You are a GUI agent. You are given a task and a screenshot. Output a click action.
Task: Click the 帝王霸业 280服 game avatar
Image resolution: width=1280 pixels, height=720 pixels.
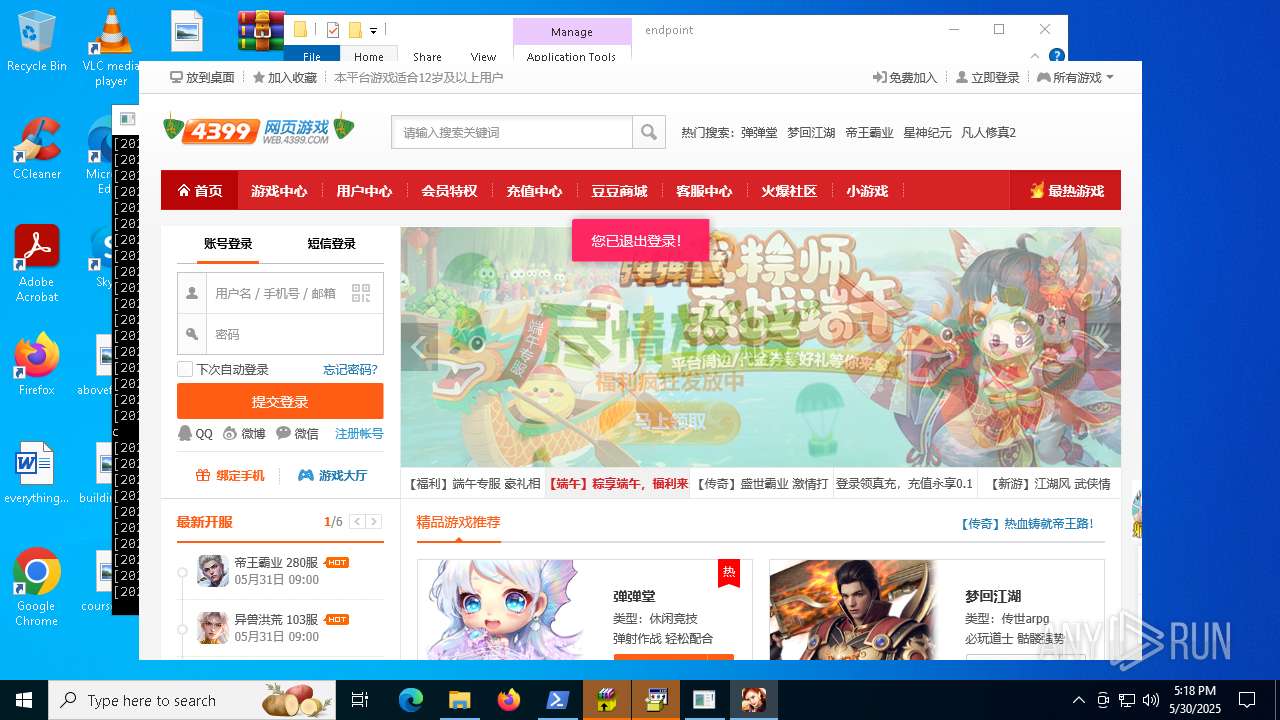click(x=213, y=571)
